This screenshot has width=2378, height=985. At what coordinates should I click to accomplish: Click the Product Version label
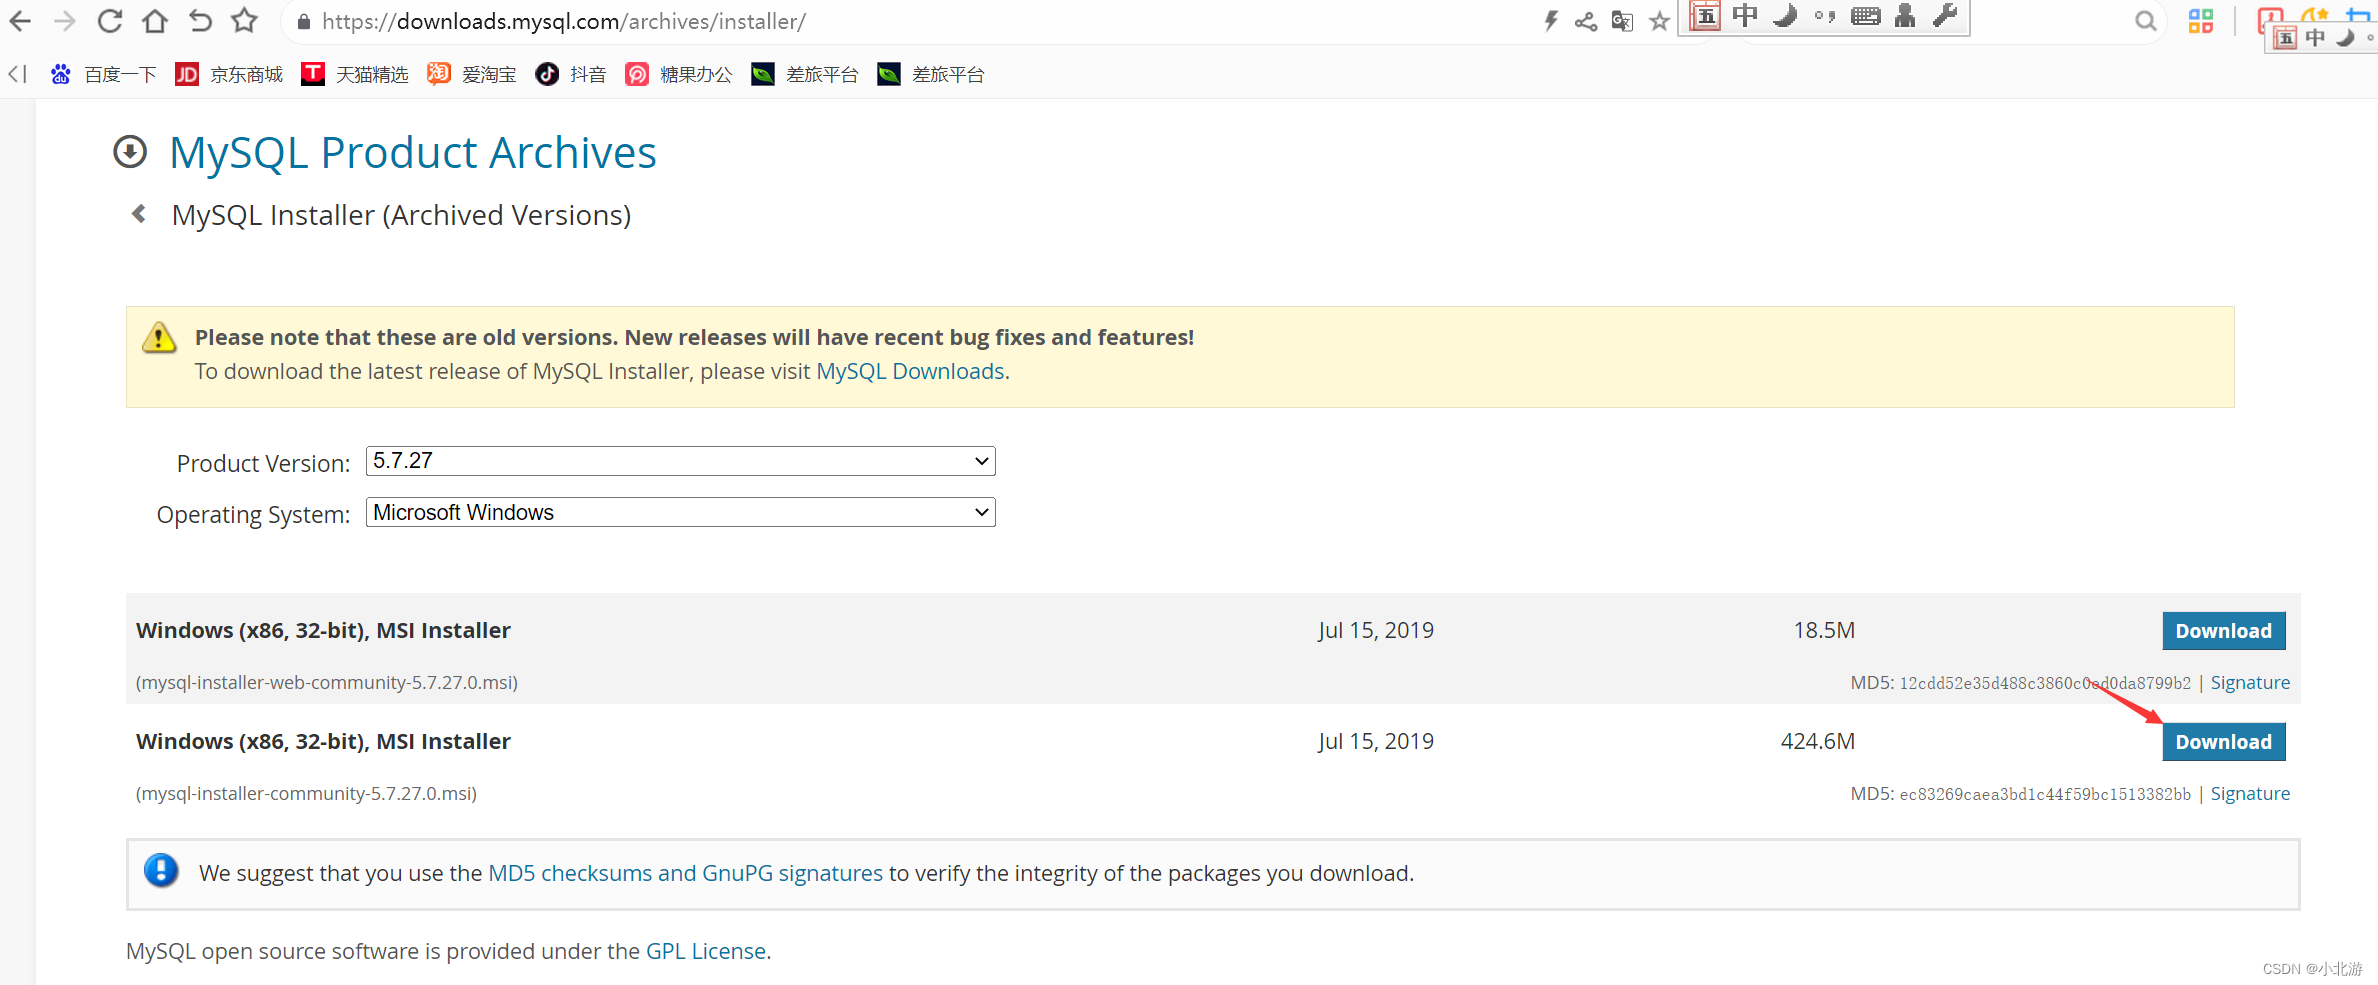[263, 463]
